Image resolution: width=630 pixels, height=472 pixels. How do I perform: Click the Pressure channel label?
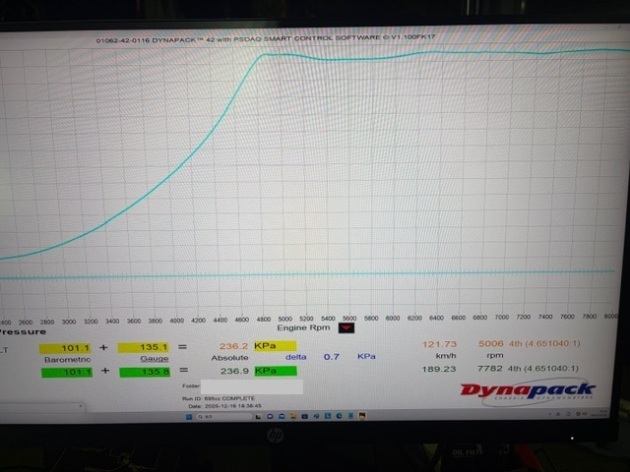pyautogui.click(x=23, y=331)
